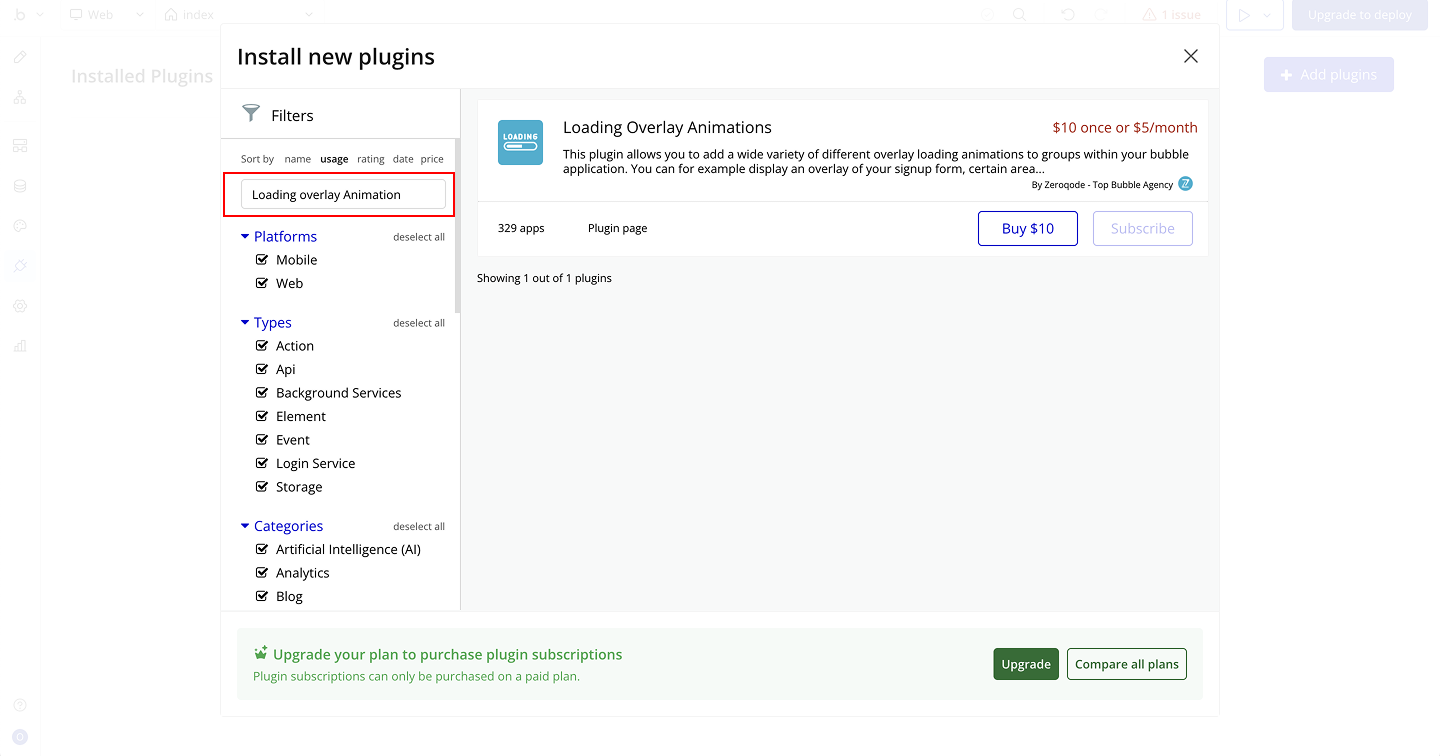Sort plugins by rating

(370, 159)
